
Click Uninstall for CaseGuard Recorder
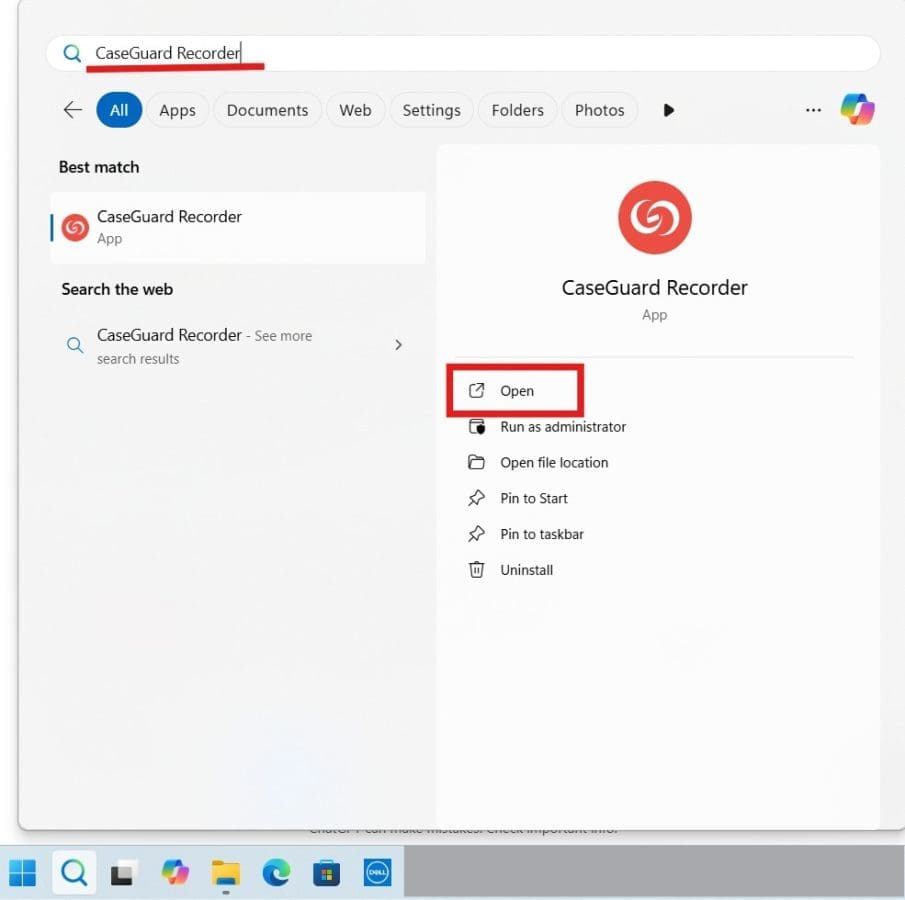click(526, 570)
